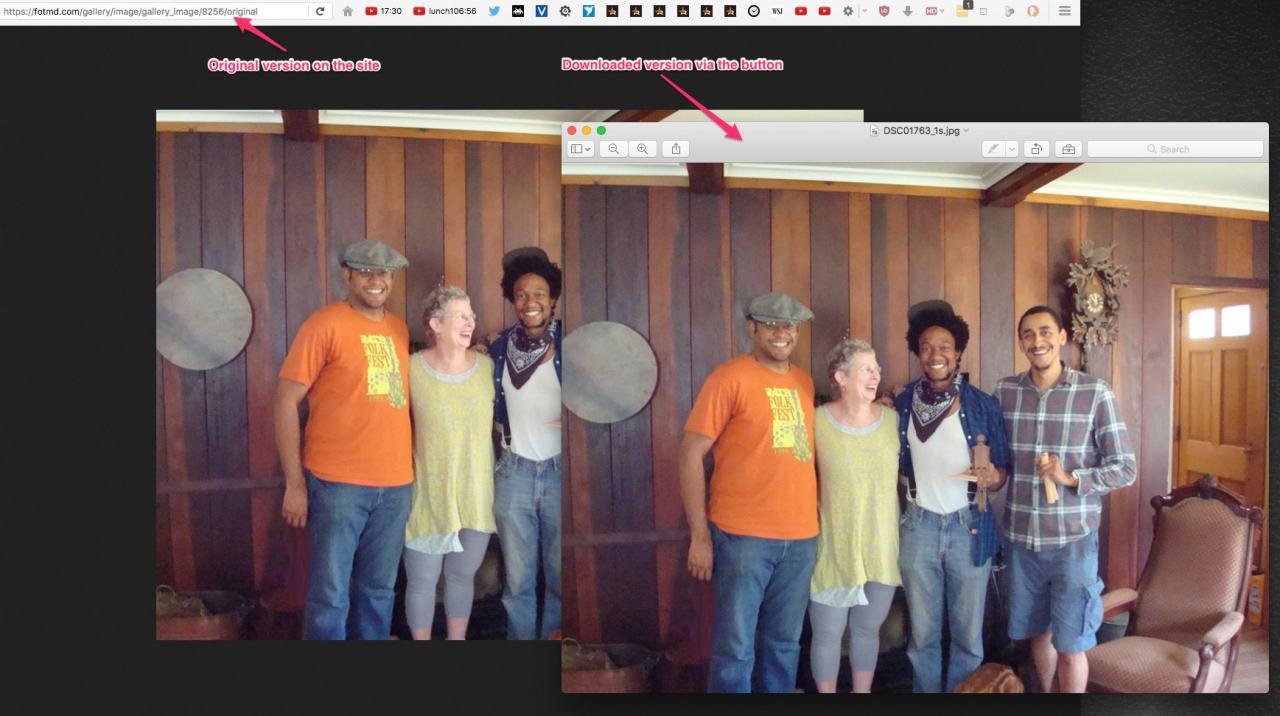This screenshot has width=1280, height=716.
Task: Click the gear icon in browser toolbar
Action: pos(848,11)
